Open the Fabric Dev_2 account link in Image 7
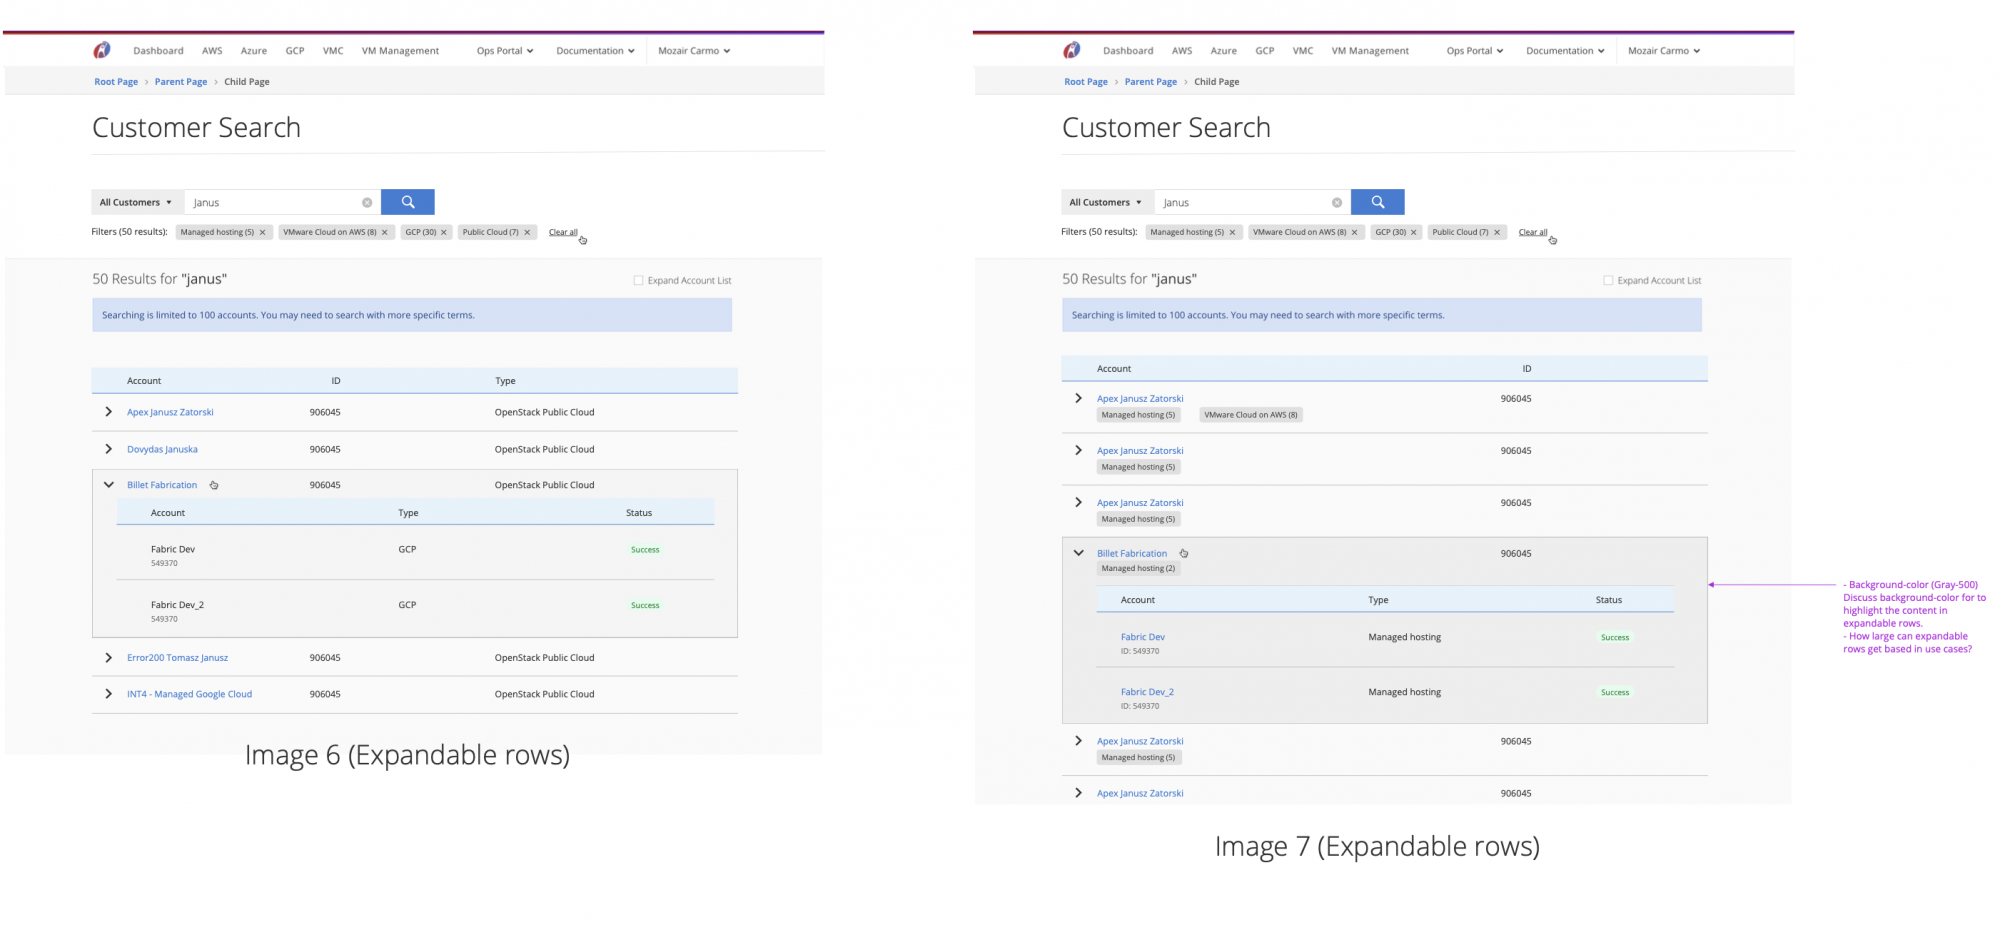This screenshot has width=2000, height=925. coord(1147,692)
